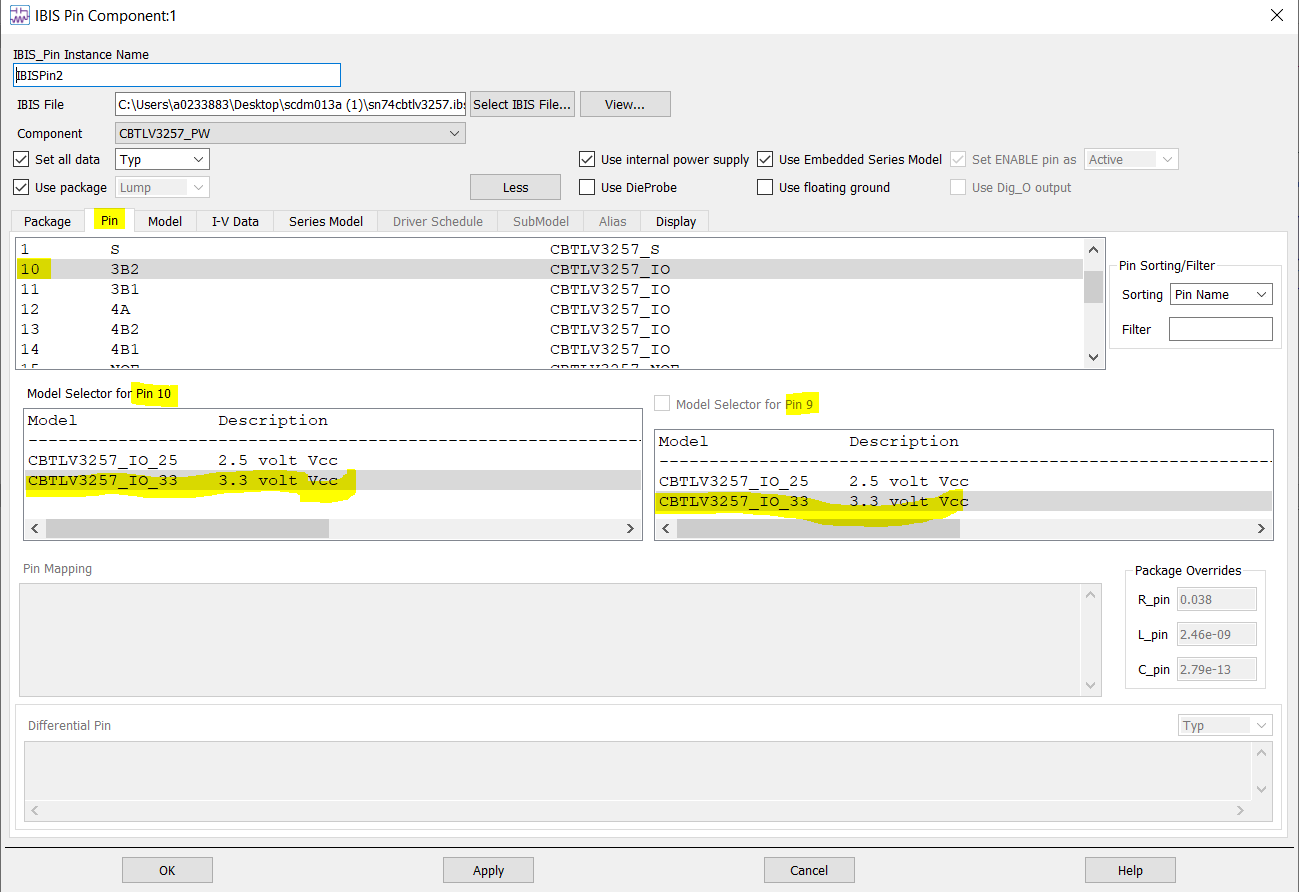Toggle the Use package checkbox
1299x892 pixels.
coord(21,187)
